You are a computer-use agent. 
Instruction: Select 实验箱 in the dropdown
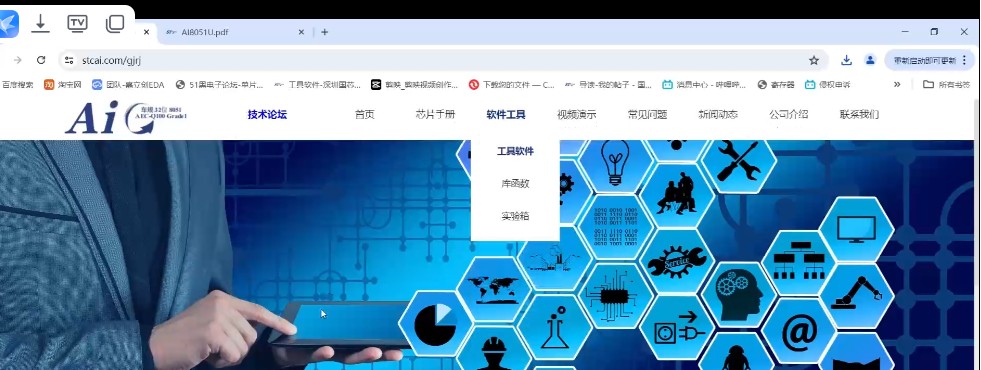pos(516,216)
